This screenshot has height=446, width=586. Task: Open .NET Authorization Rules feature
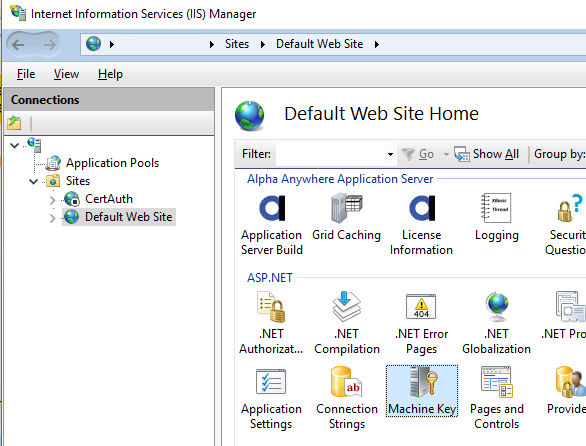pos(271,323)
